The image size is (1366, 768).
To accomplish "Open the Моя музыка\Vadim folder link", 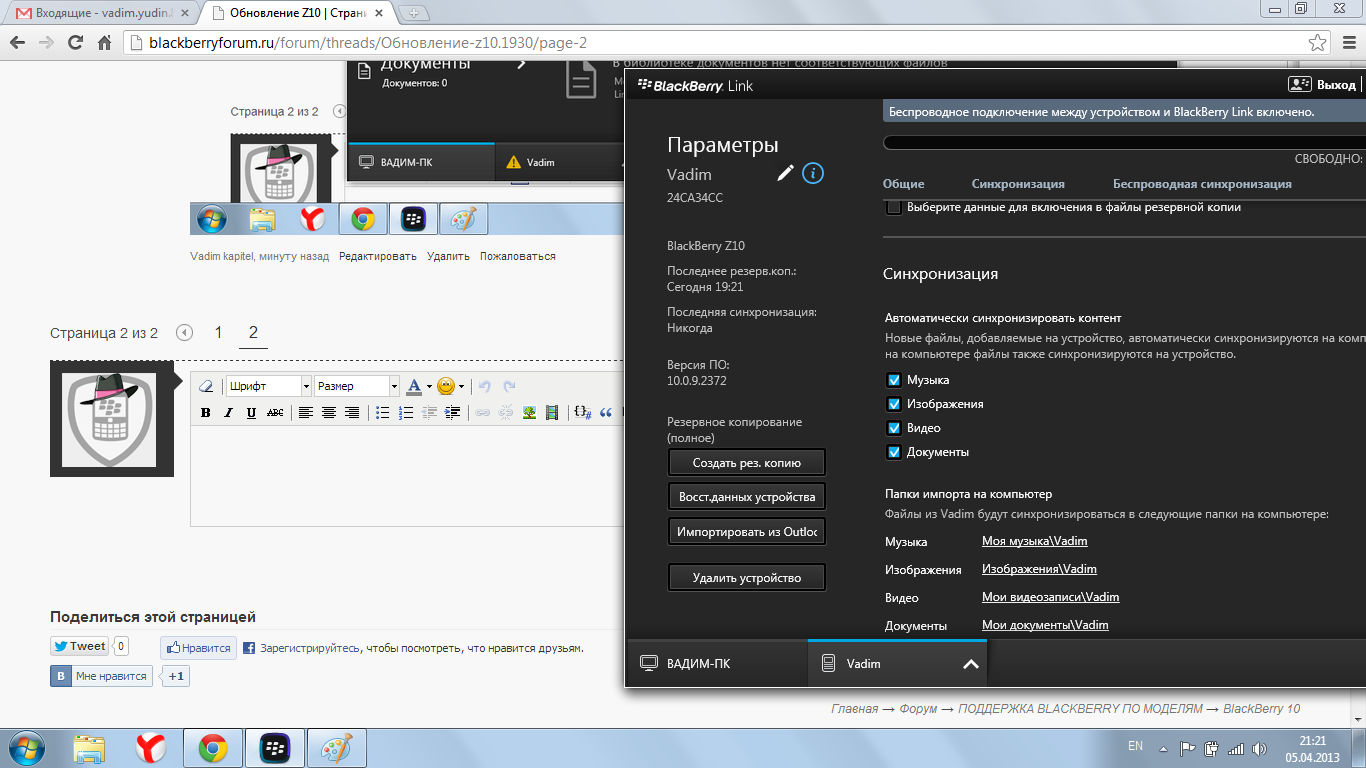I will 1034,541.
